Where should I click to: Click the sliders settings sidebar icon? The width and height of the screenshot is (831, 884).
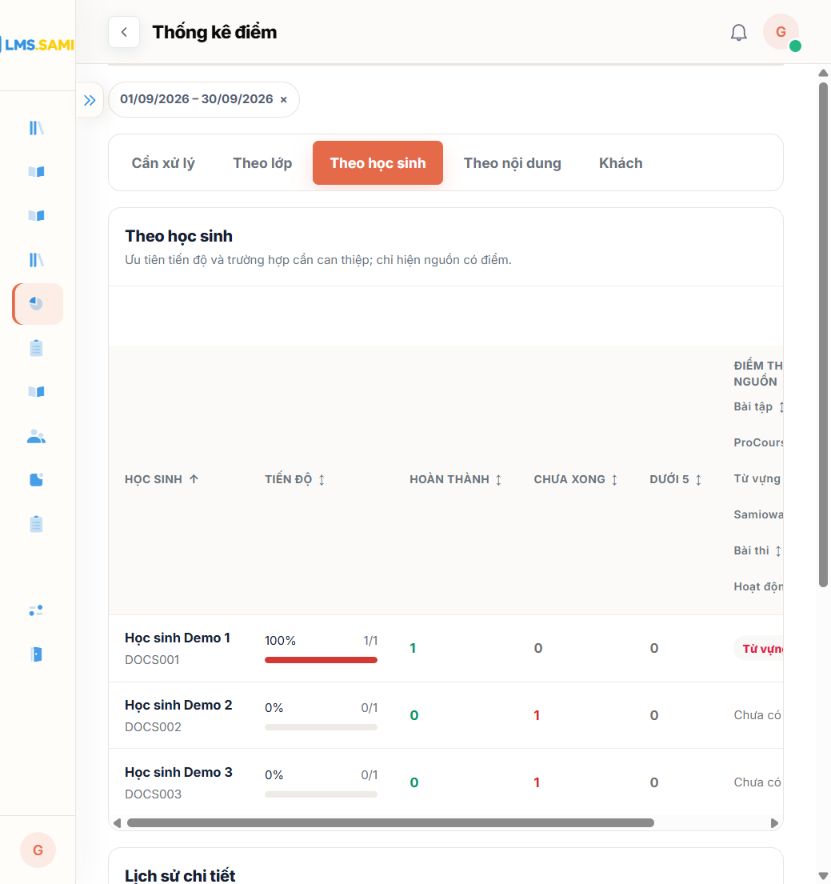pyautogui.click(x=36, y=611)
